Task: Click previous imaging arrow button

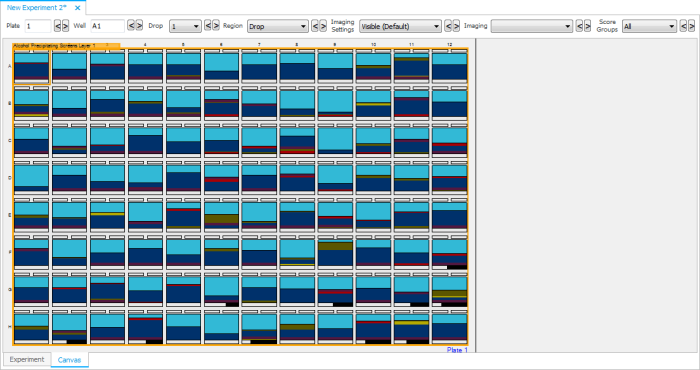Action: tap(579, 26)
